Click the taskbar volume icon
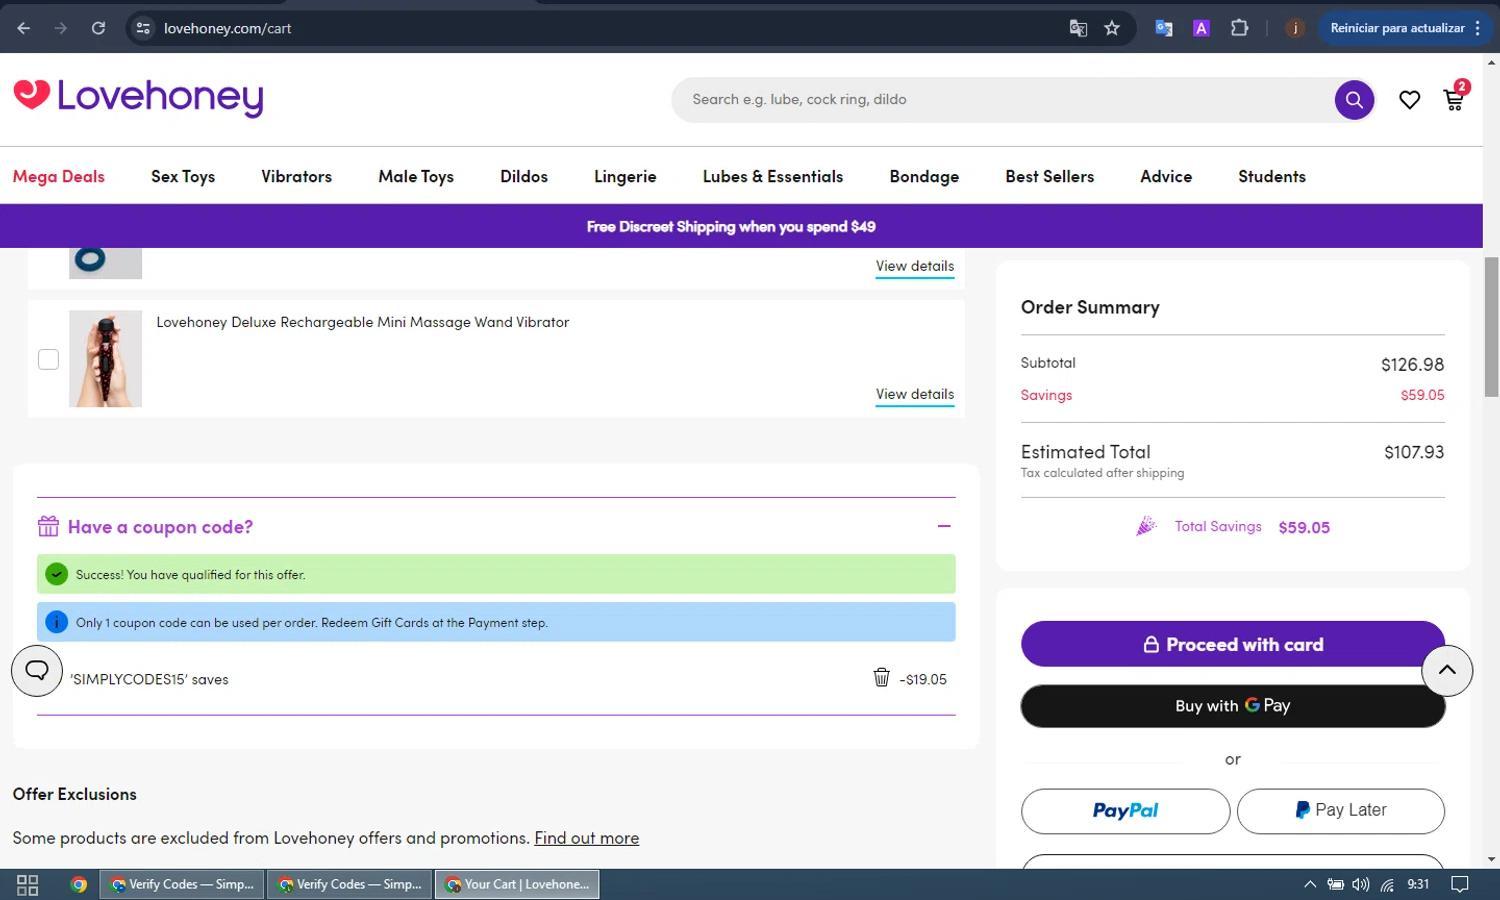The image size is (1500, 900). [1361, 884]
